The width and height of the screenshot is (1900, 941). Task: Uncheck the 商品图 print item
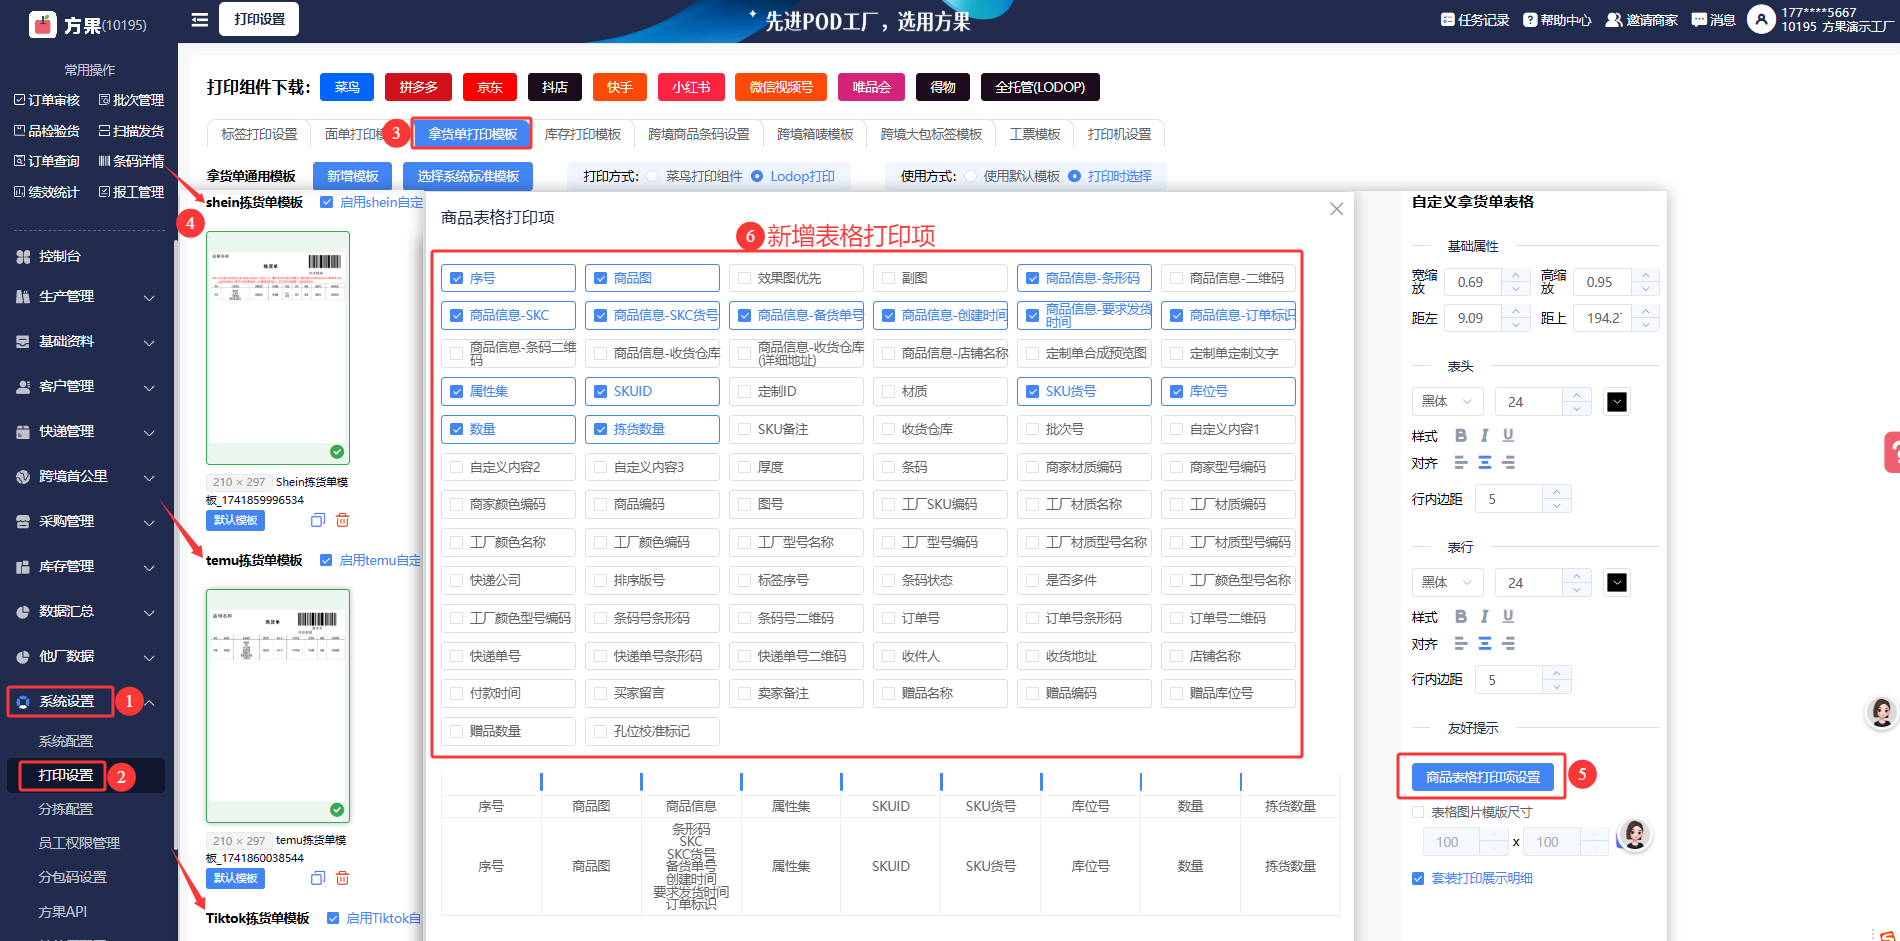click(x=601, y=278)
